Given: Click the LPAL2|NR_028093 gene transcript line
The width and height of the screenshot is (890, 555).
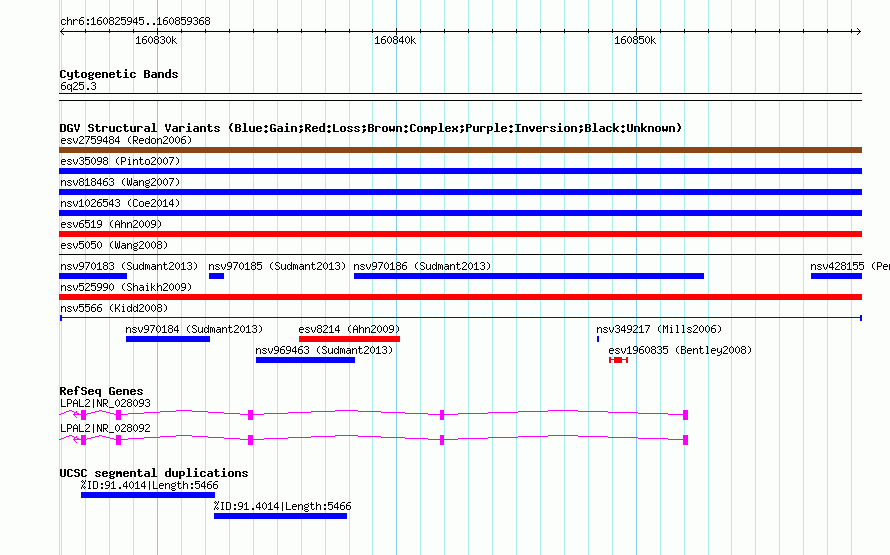Looking at the screenshot, I should [373, 415].
